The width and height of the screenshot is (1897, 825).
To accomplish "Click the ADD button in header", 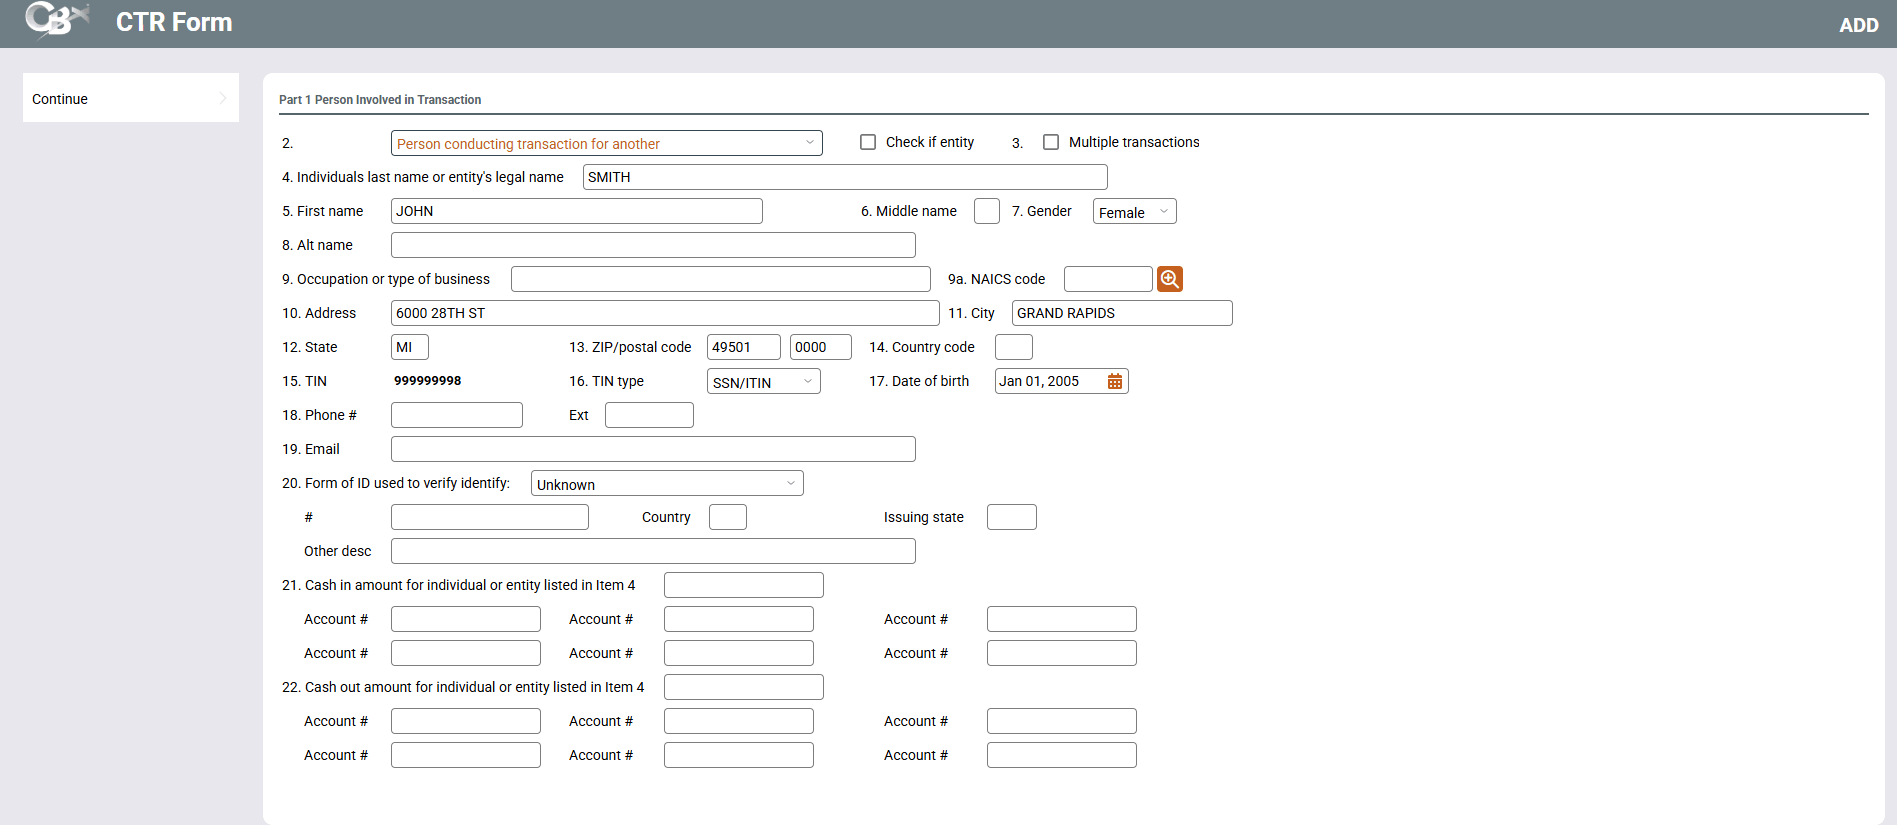I will pos(1858,25).
